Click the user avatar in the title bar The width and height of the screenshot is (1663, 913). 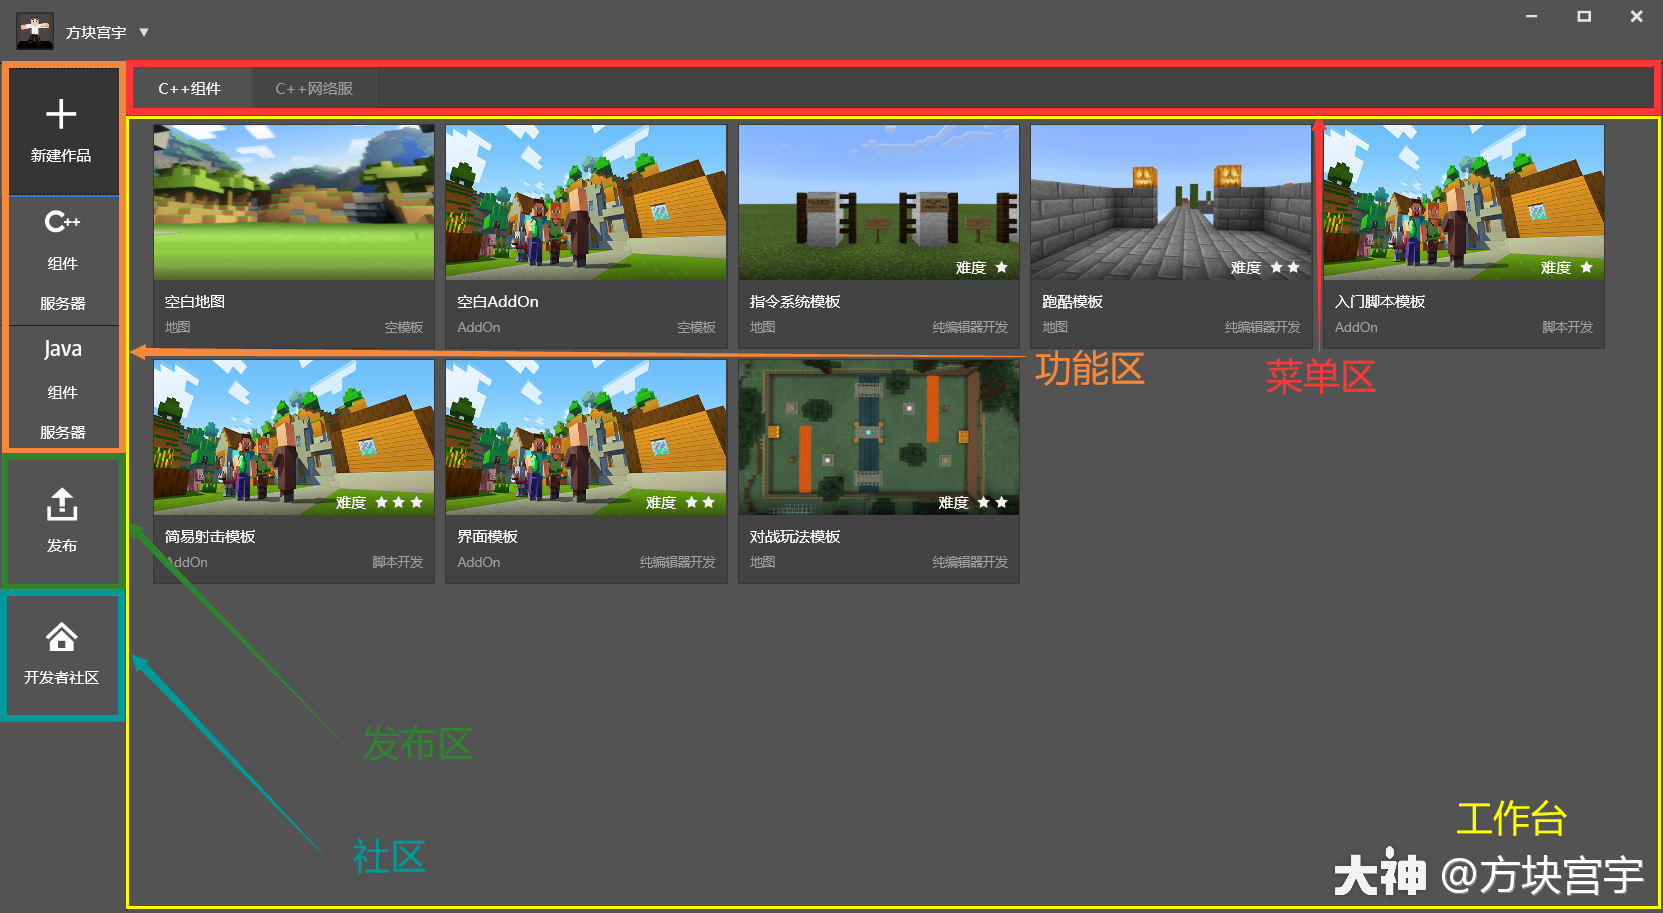point(35,32)
